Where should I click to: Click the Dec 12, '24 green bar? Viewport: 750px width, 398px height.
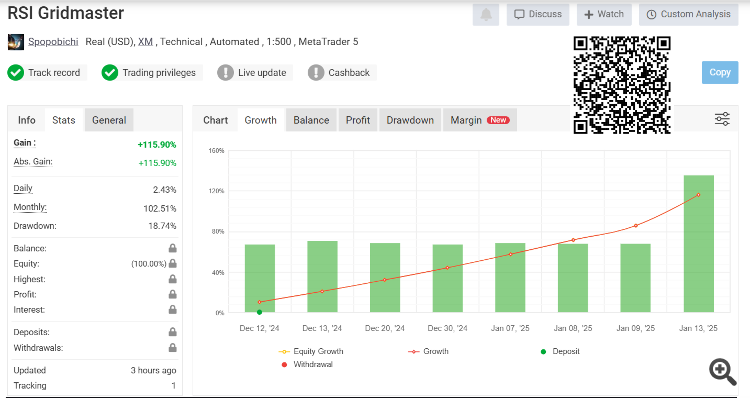tap(260, 278)
